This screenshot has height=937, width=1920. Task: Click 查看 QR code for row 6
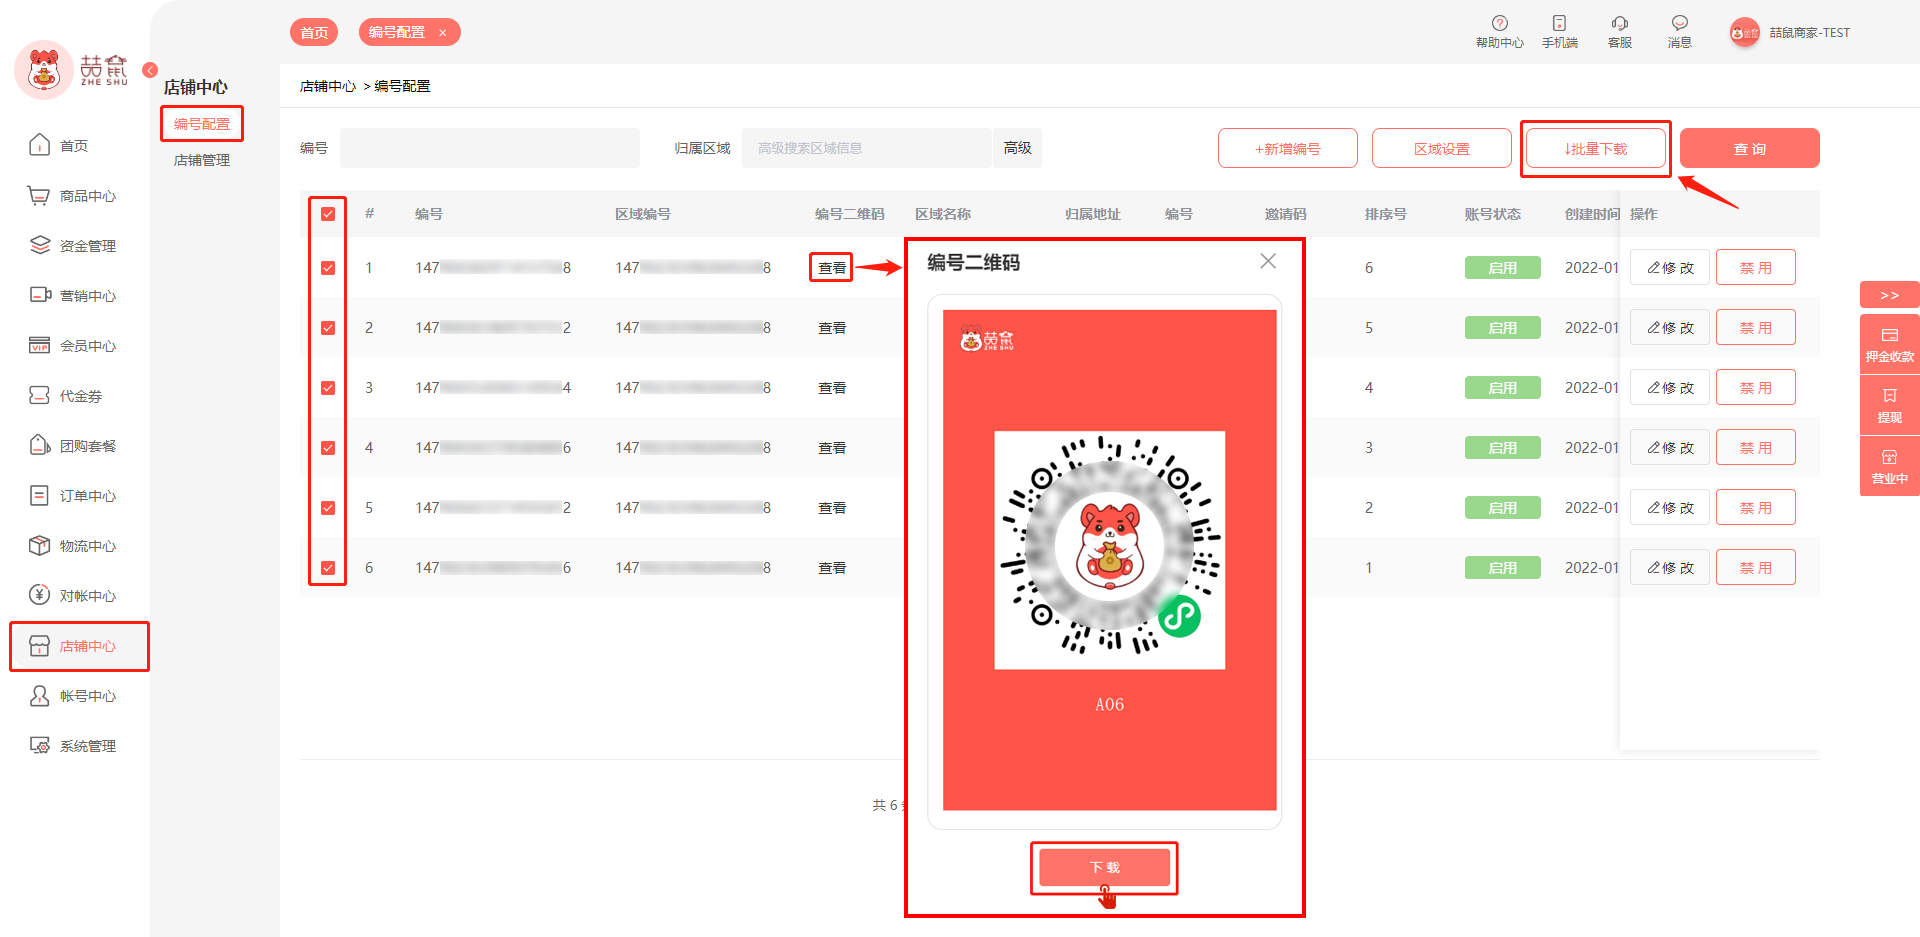[832, 568]
